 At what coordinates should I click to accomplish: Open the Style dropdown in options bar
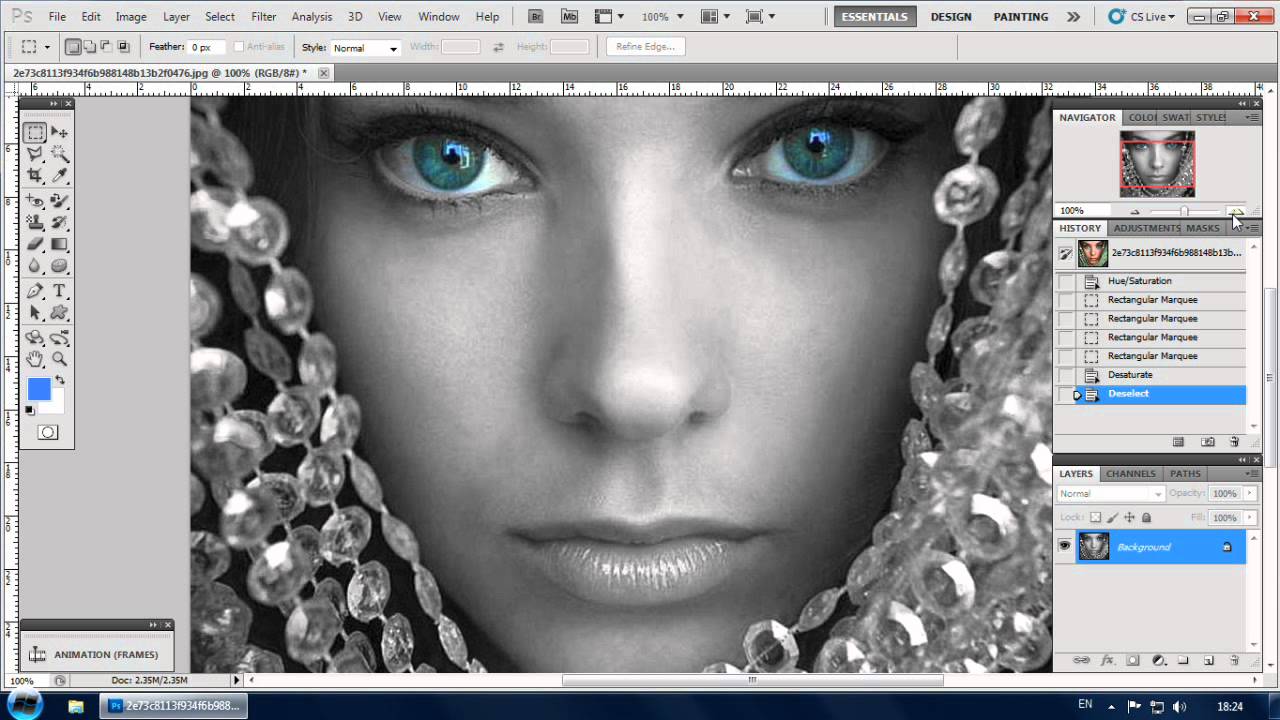pyautogui.click(x=365, y=48)
